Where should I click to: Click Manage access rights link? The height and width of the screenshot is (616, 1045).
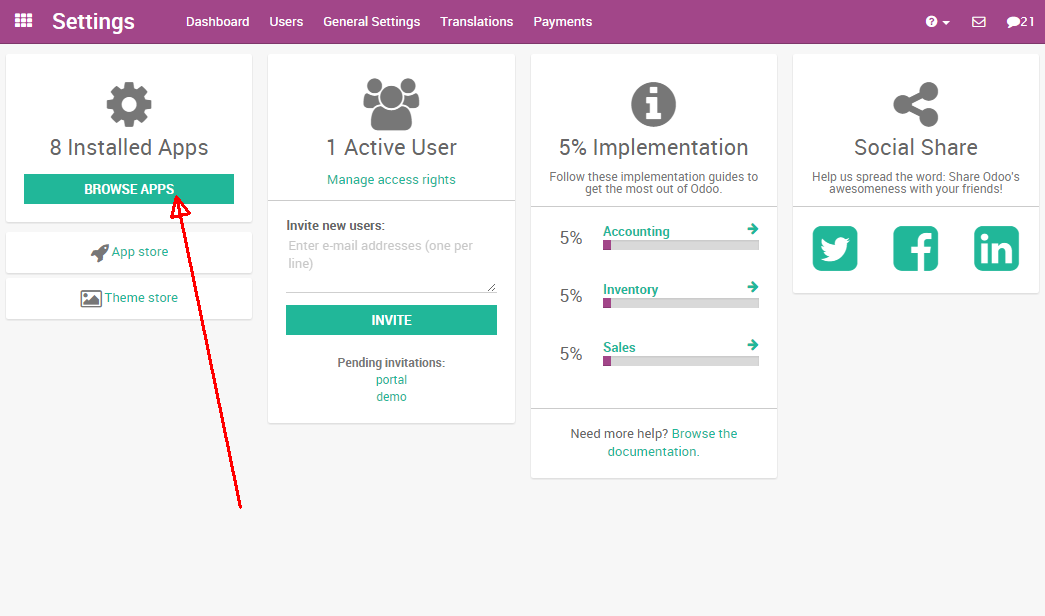pos(391,180)
